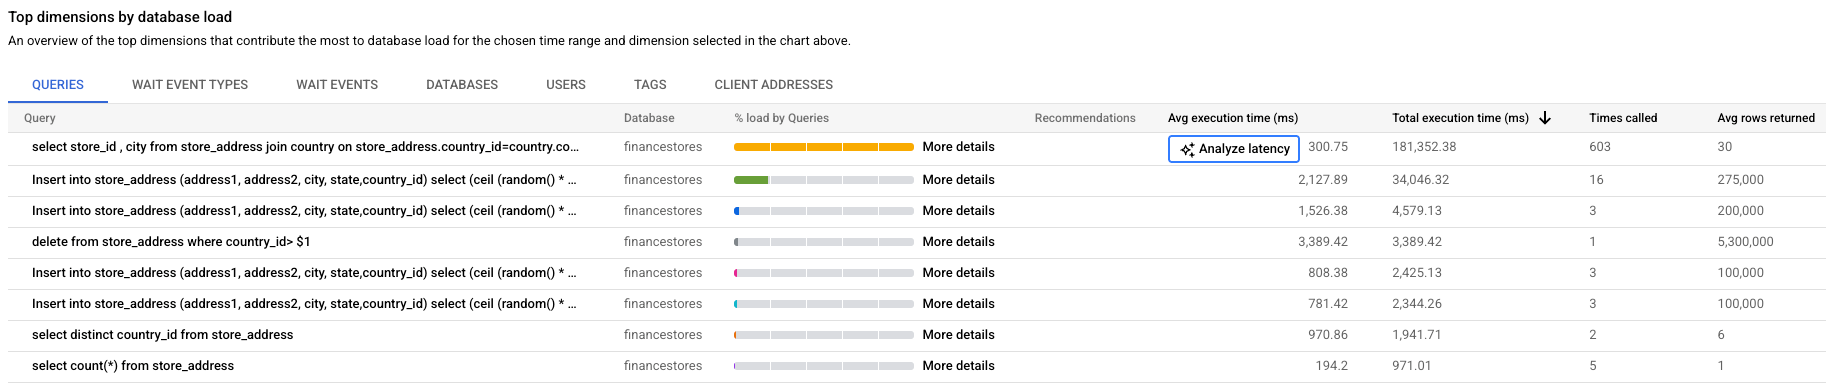Open the Wait Events tab

point(337,85)
